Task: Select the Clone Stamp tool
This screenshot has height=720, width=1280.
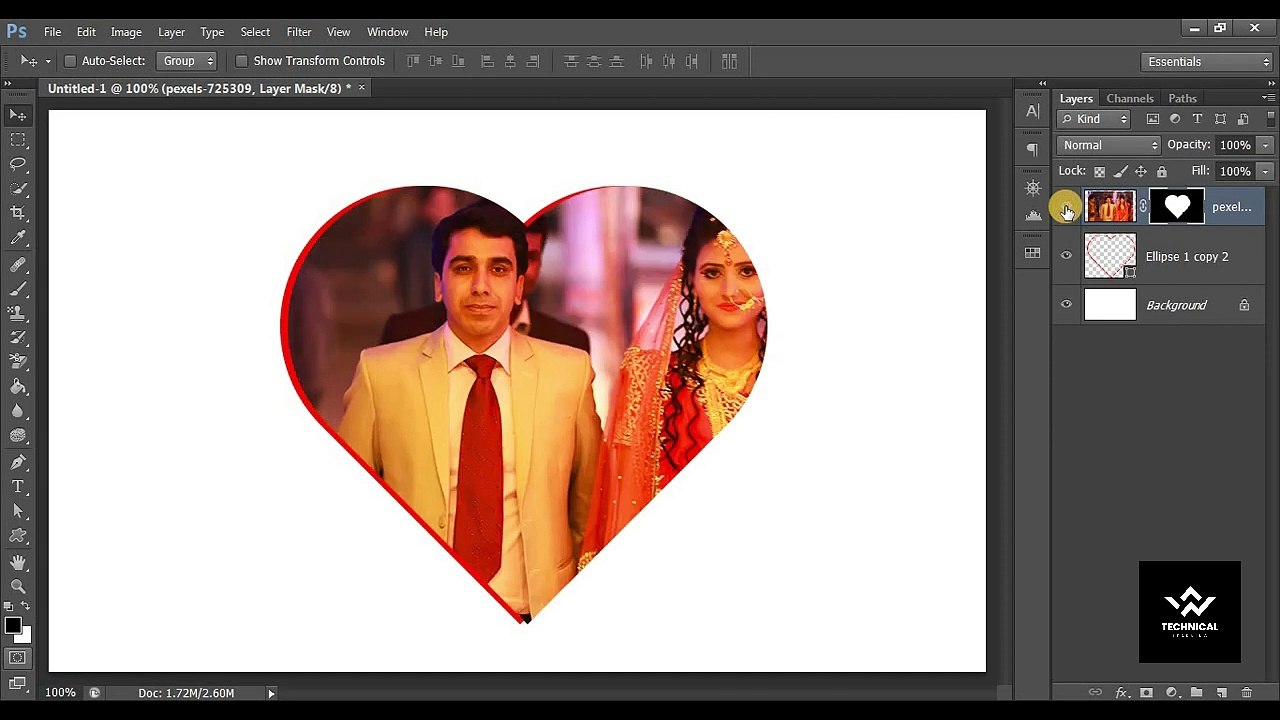Action: pos(18,313)
